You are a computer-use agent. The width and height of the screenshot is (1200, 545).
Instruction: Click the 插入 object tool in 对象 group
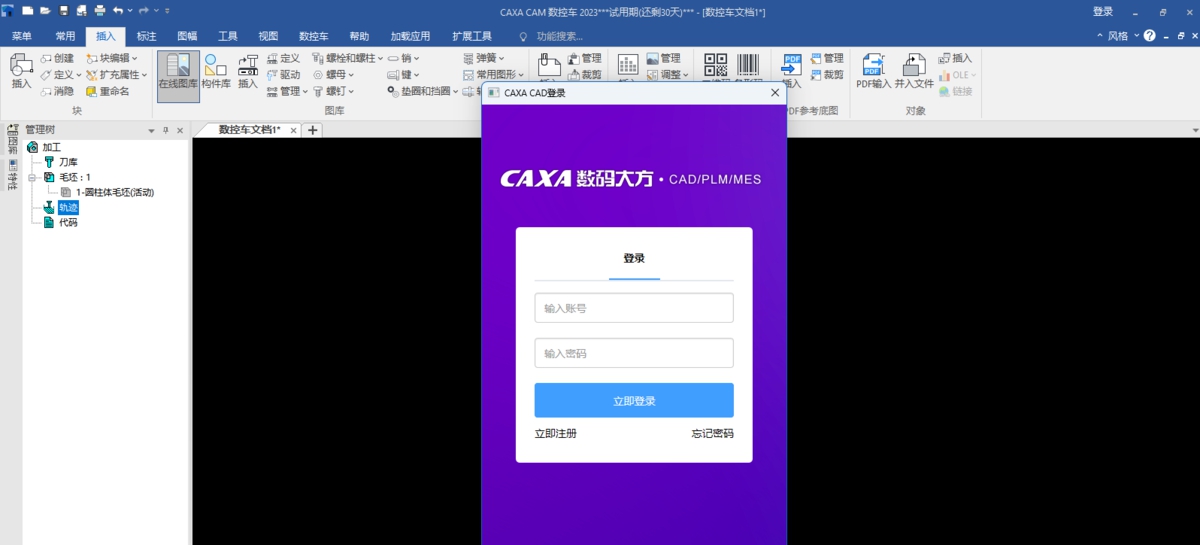point(955,58)
